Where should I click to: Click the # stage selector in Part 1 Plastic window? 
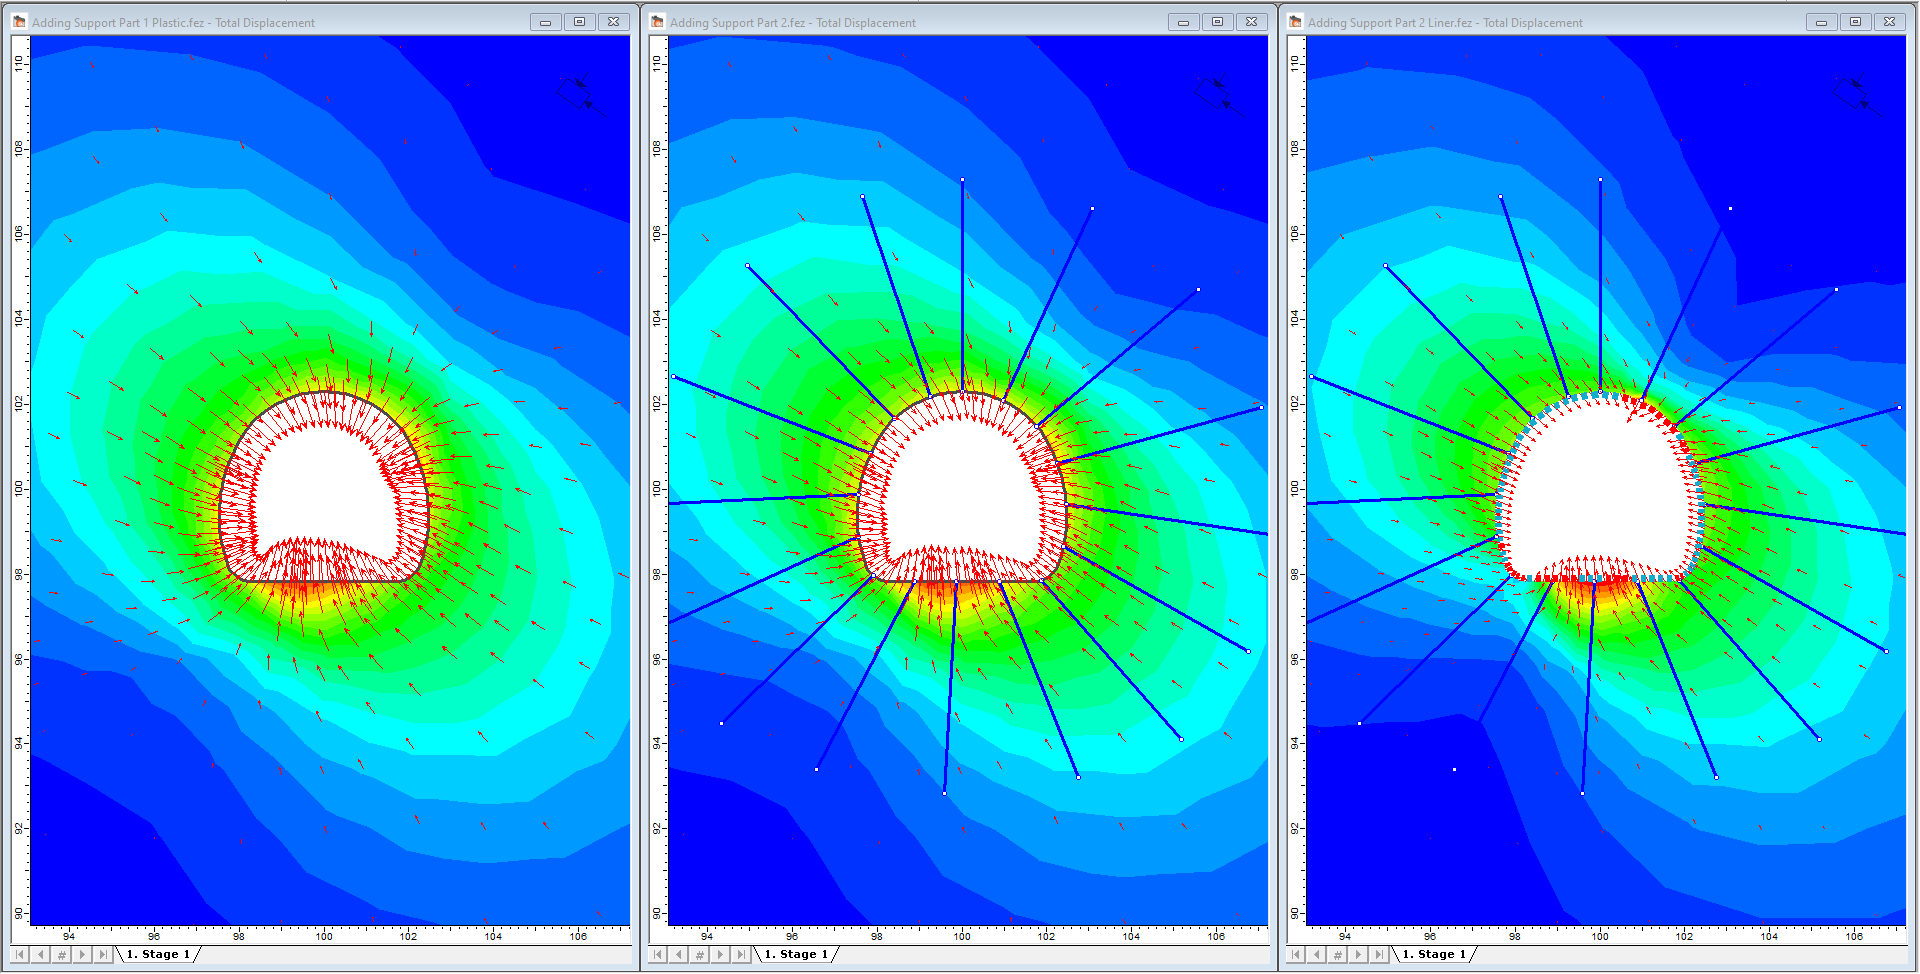pyautogui.click(x=61, y=955)
